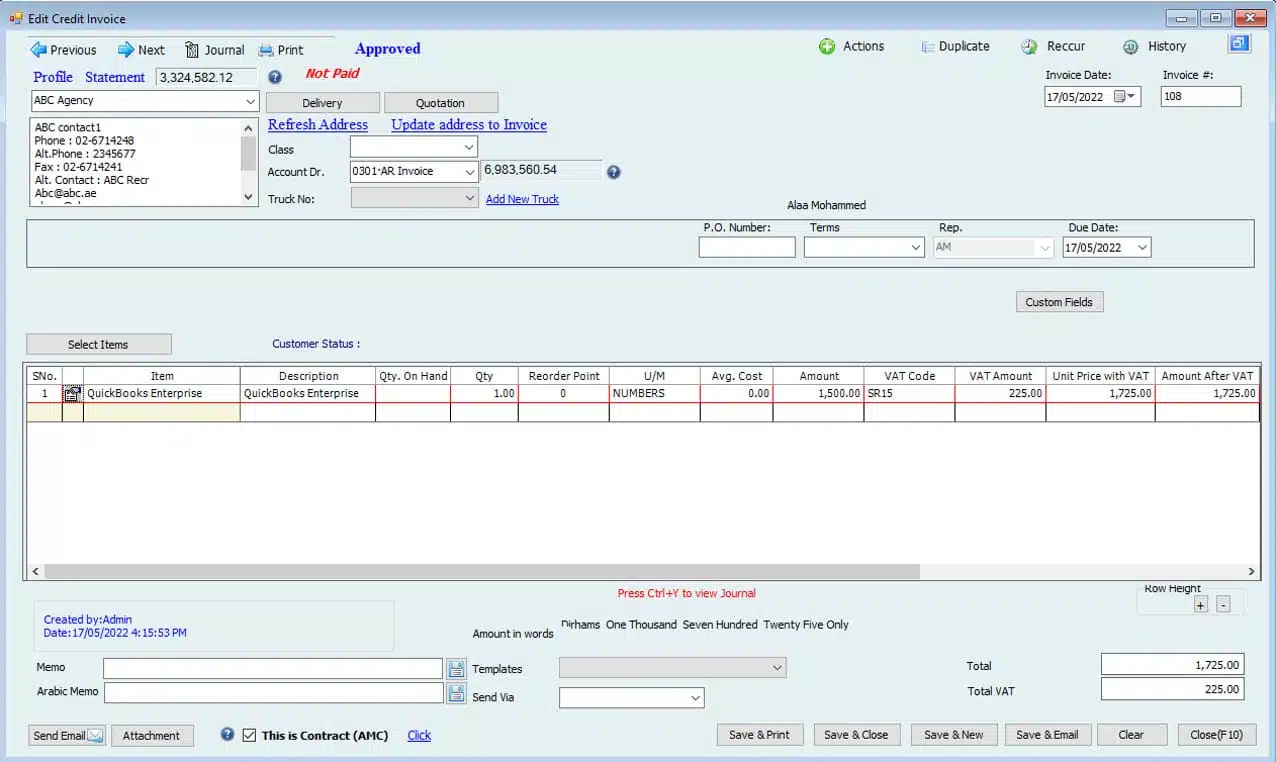The height and width of the screenshot is (762, 1276).
Task: Open the Truck No dropdown
Action: 471,198
